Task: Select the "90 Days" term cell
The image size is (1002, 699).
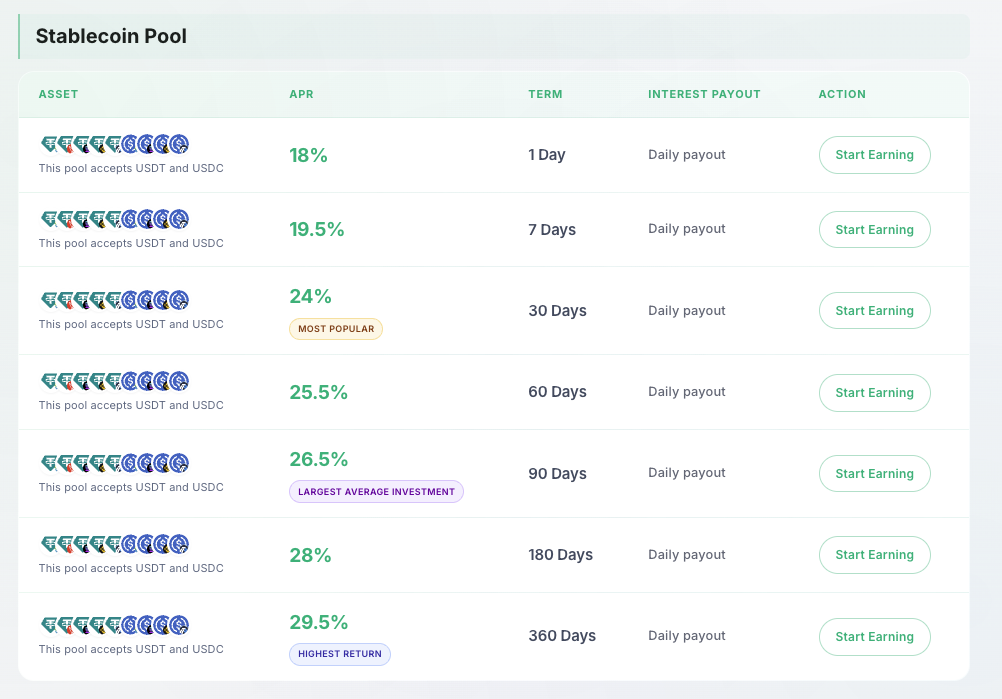Action: (x=557, y=473)
